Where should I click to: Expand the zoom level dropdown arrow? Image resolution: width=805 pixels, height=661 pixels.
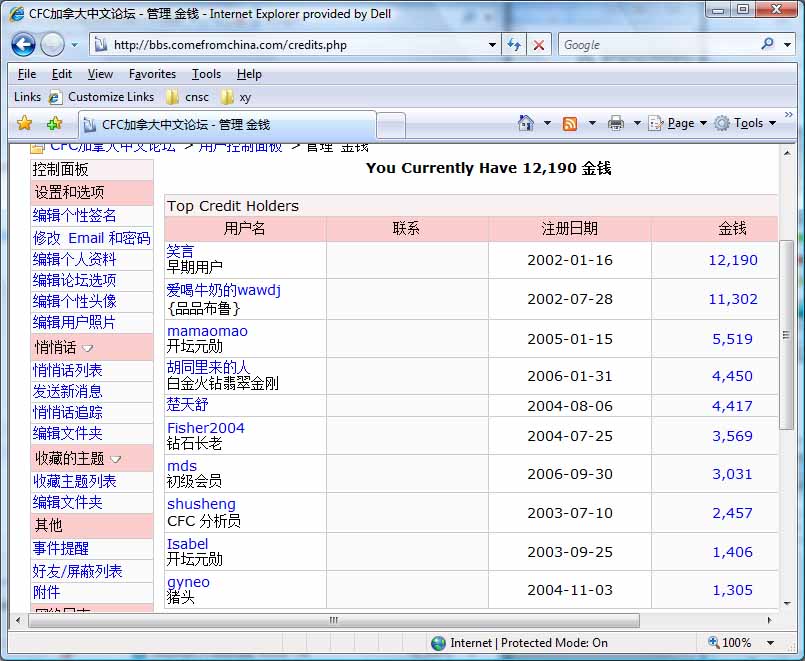[770, 643]
